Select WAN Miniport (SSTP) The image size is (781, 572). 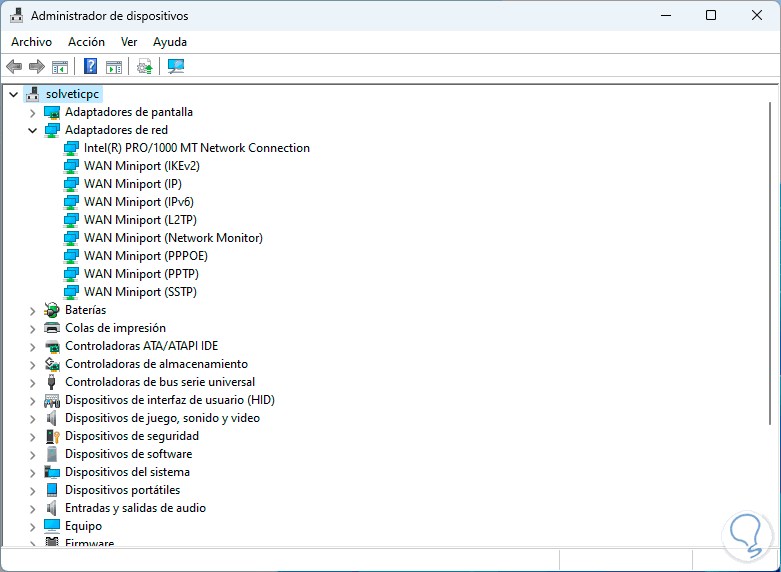point(140,291)
